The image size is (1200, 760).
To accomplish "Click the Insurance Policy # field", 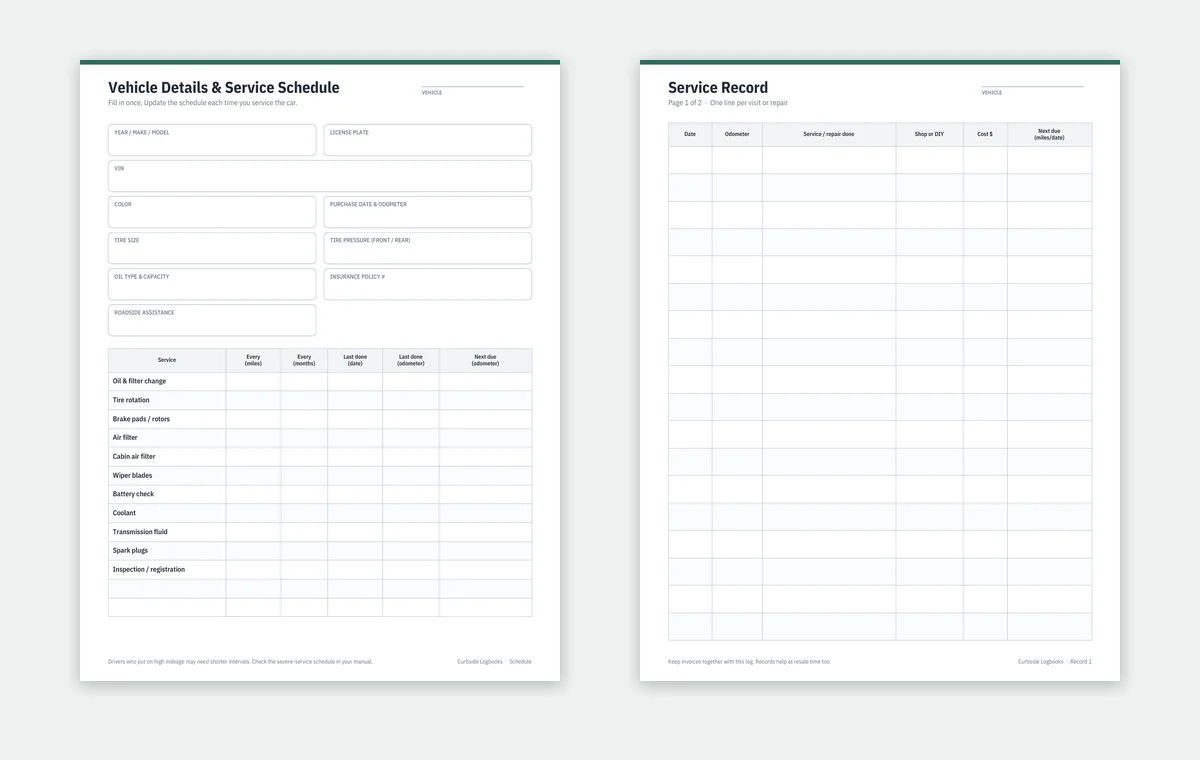I will (428, 284).
